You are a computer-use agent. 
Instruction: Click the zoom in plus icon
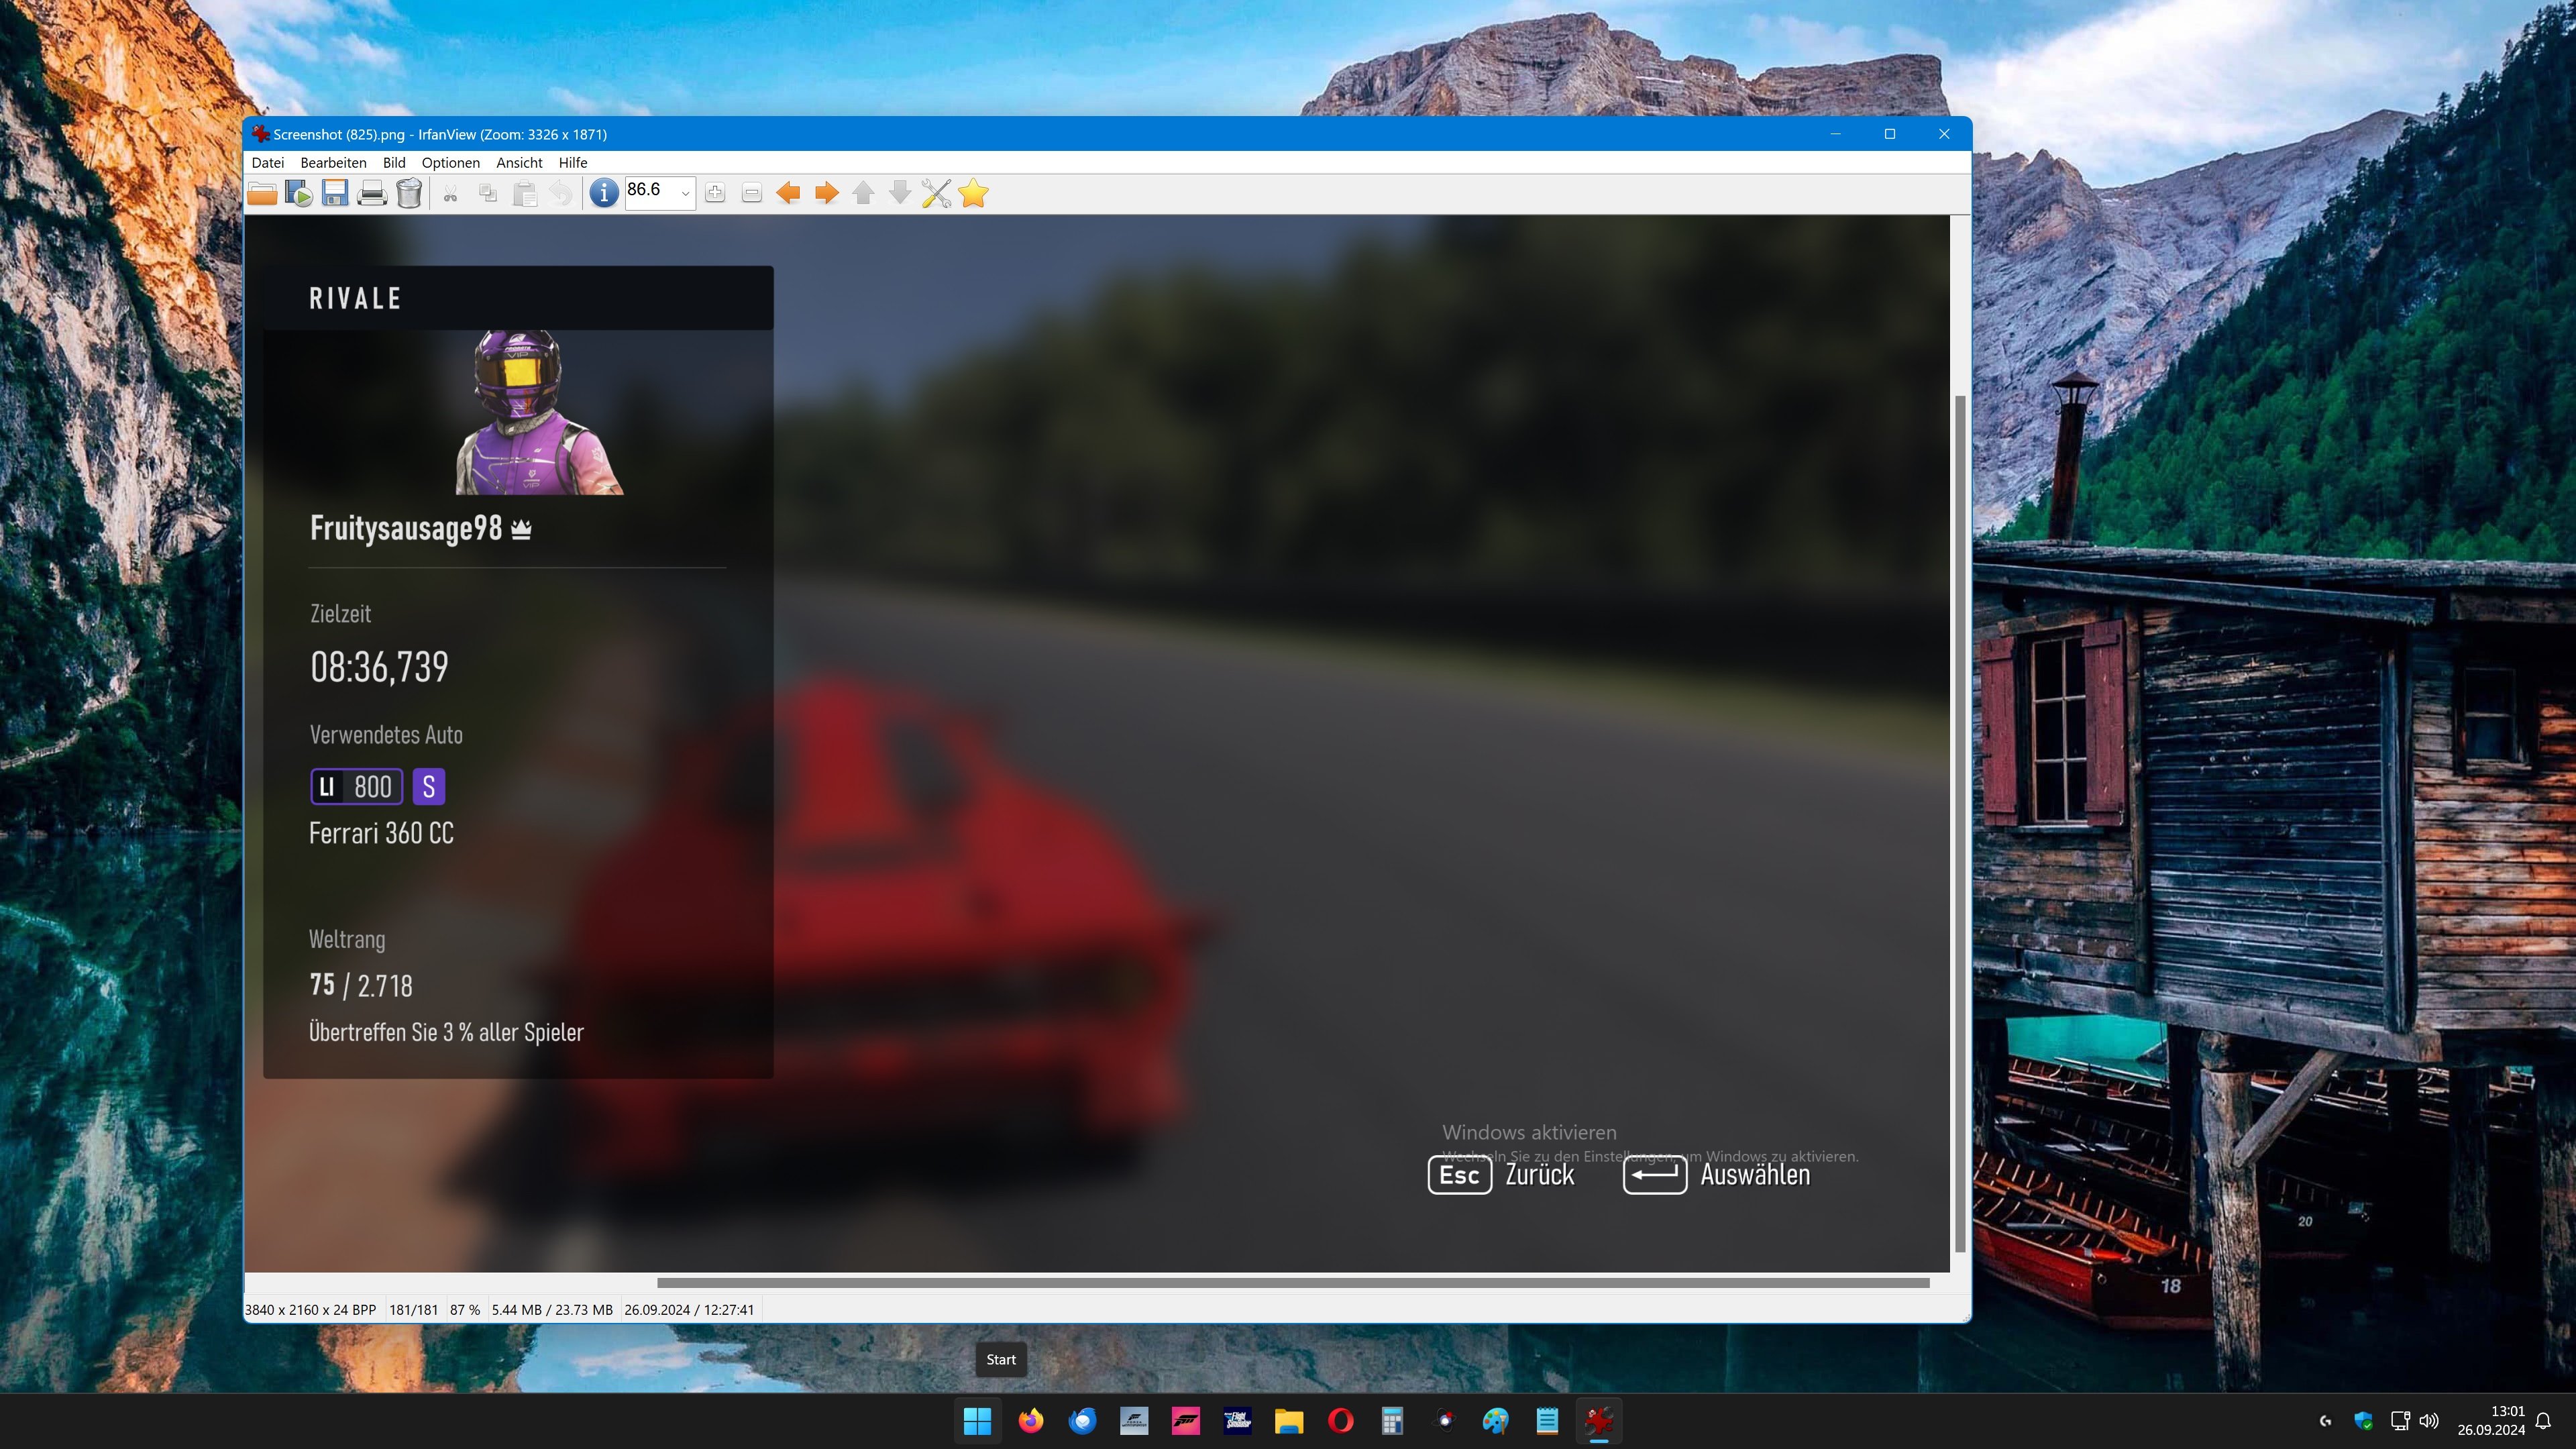pyautogui.click(x=715, y=193)
